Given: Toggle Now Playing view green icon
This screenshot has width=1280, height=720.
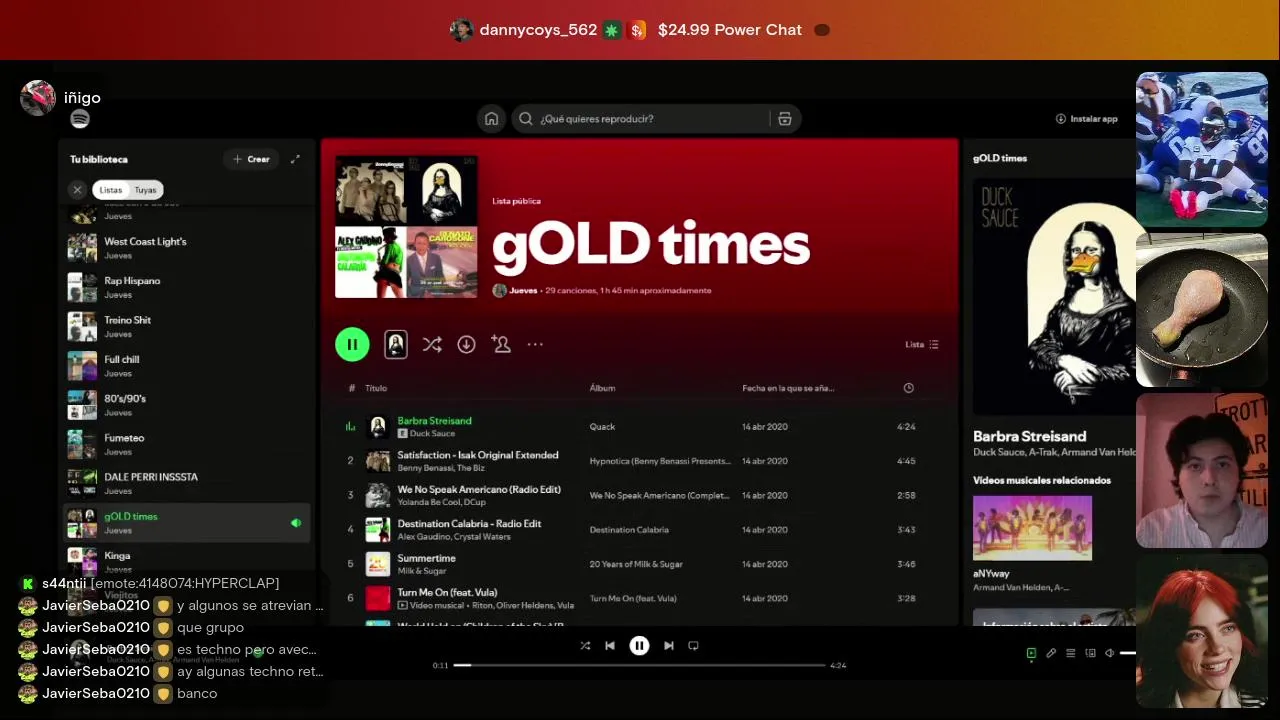Looking at the screenshot, I should 1031,653.
